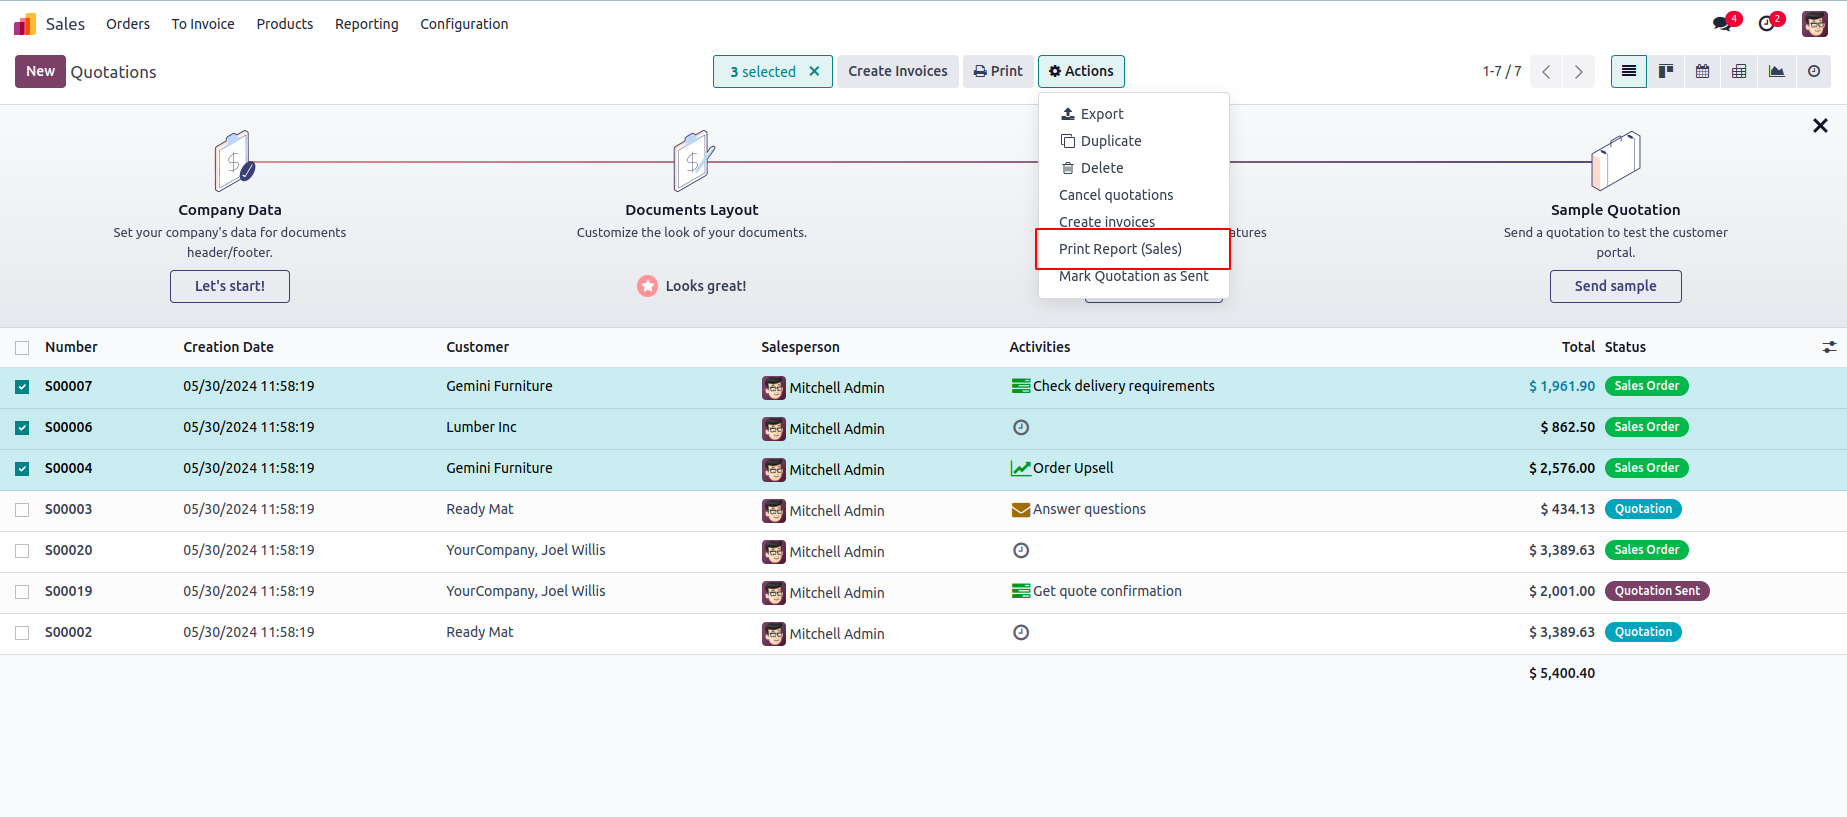
Task: Switch to graph view
Action: tap(1777, 71)
